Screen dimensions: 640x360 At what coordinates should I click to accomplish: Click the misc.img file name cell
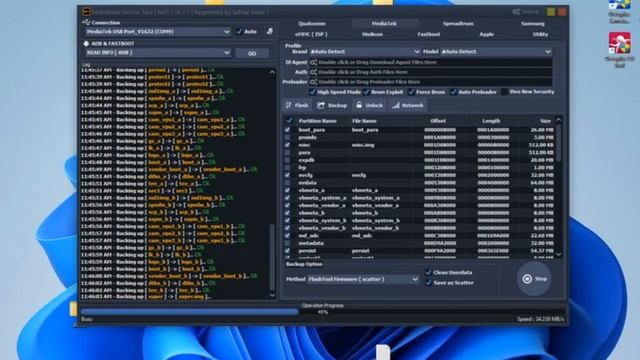tap(363, 145)
